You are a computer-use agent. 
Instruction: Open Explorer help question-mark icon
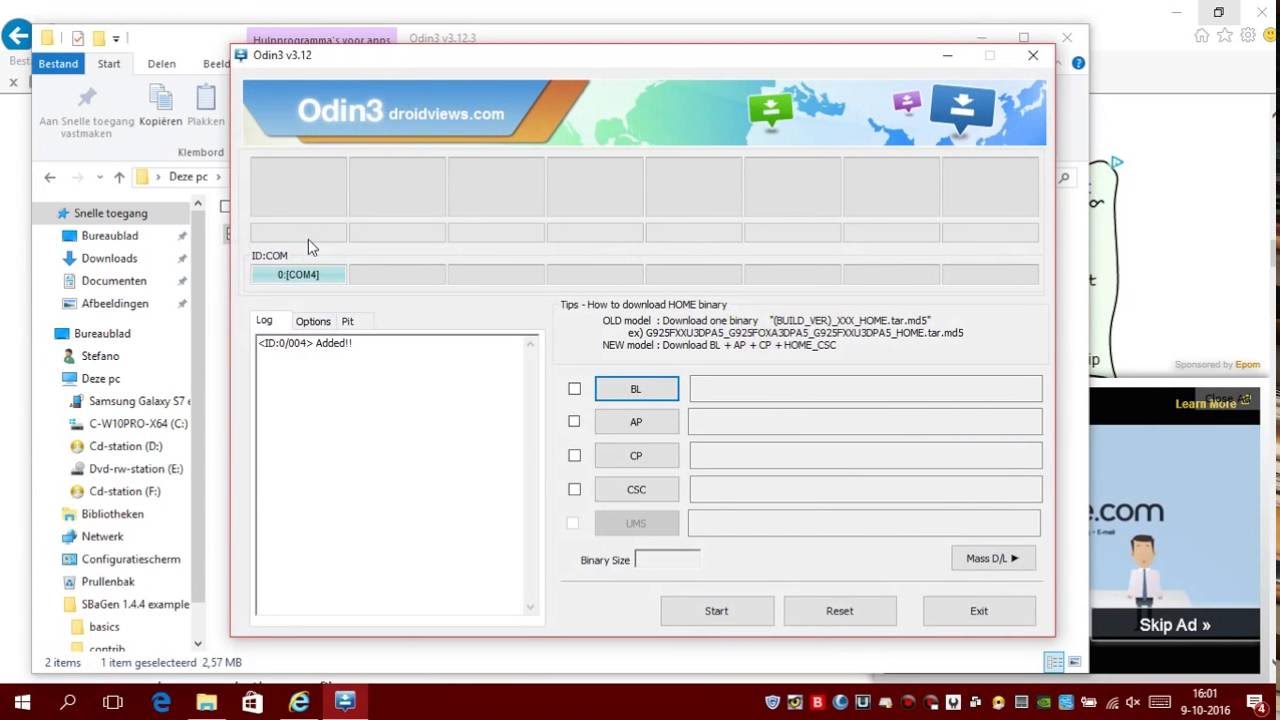pos(1078,63)
